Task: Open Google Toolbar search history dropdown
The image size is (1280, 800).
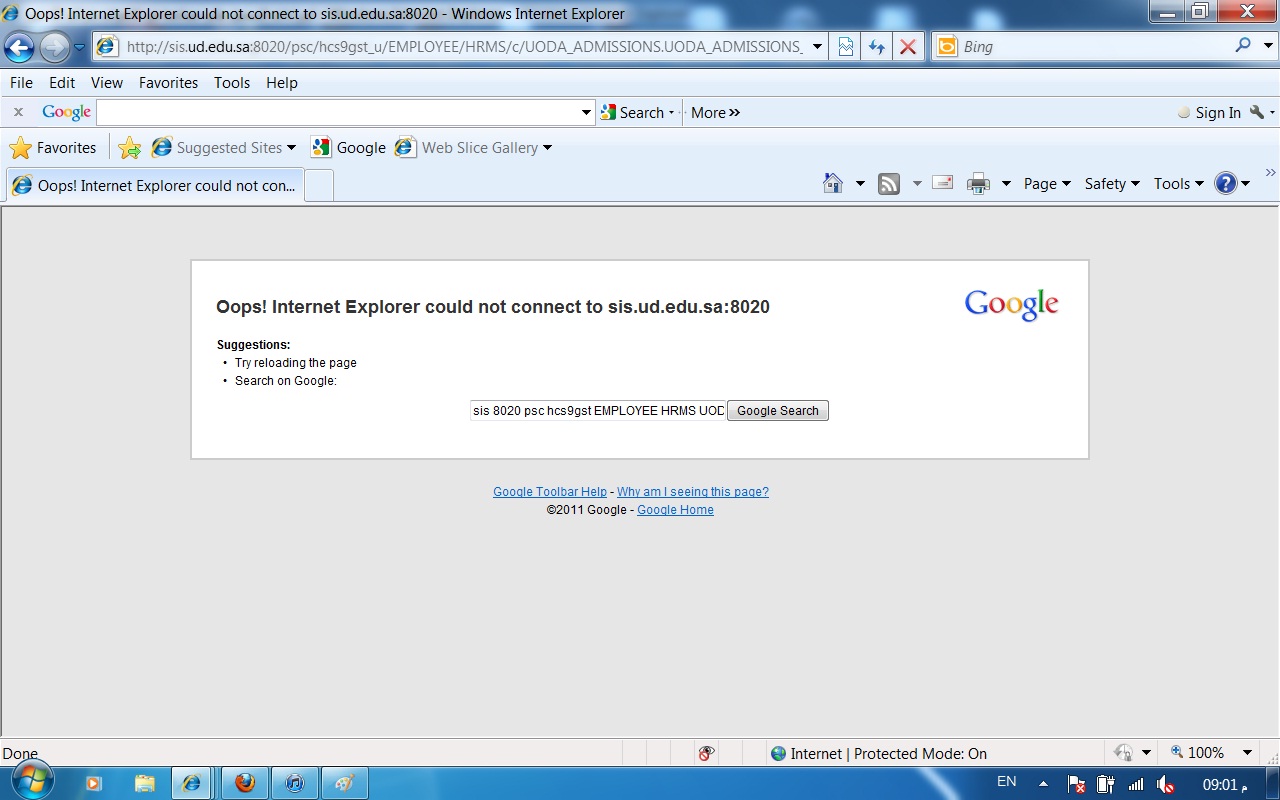Action: coord(587,113)
